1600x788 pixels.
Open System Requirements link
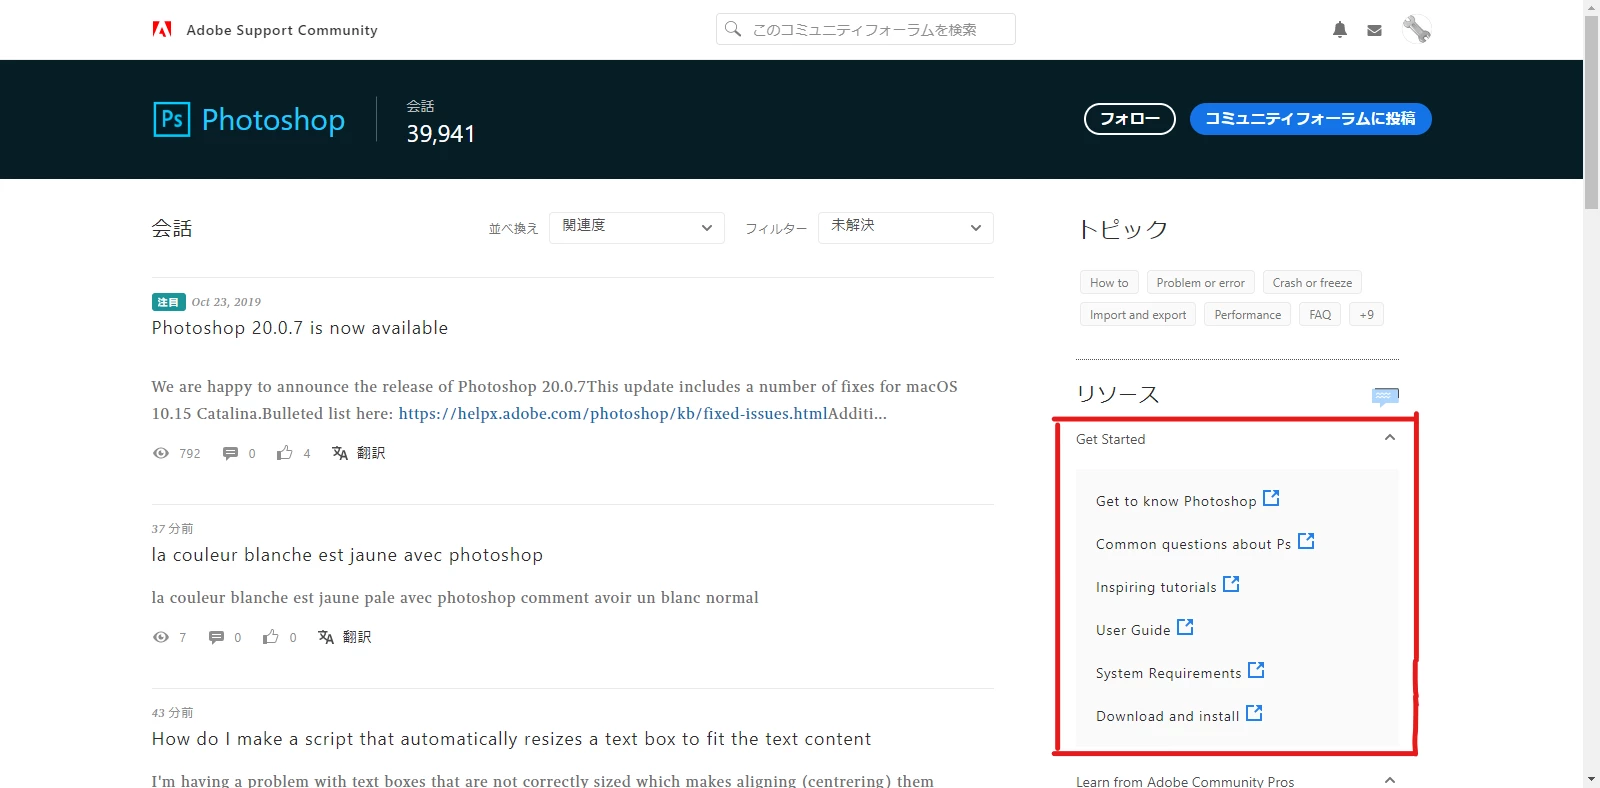tap(1168, 673)
